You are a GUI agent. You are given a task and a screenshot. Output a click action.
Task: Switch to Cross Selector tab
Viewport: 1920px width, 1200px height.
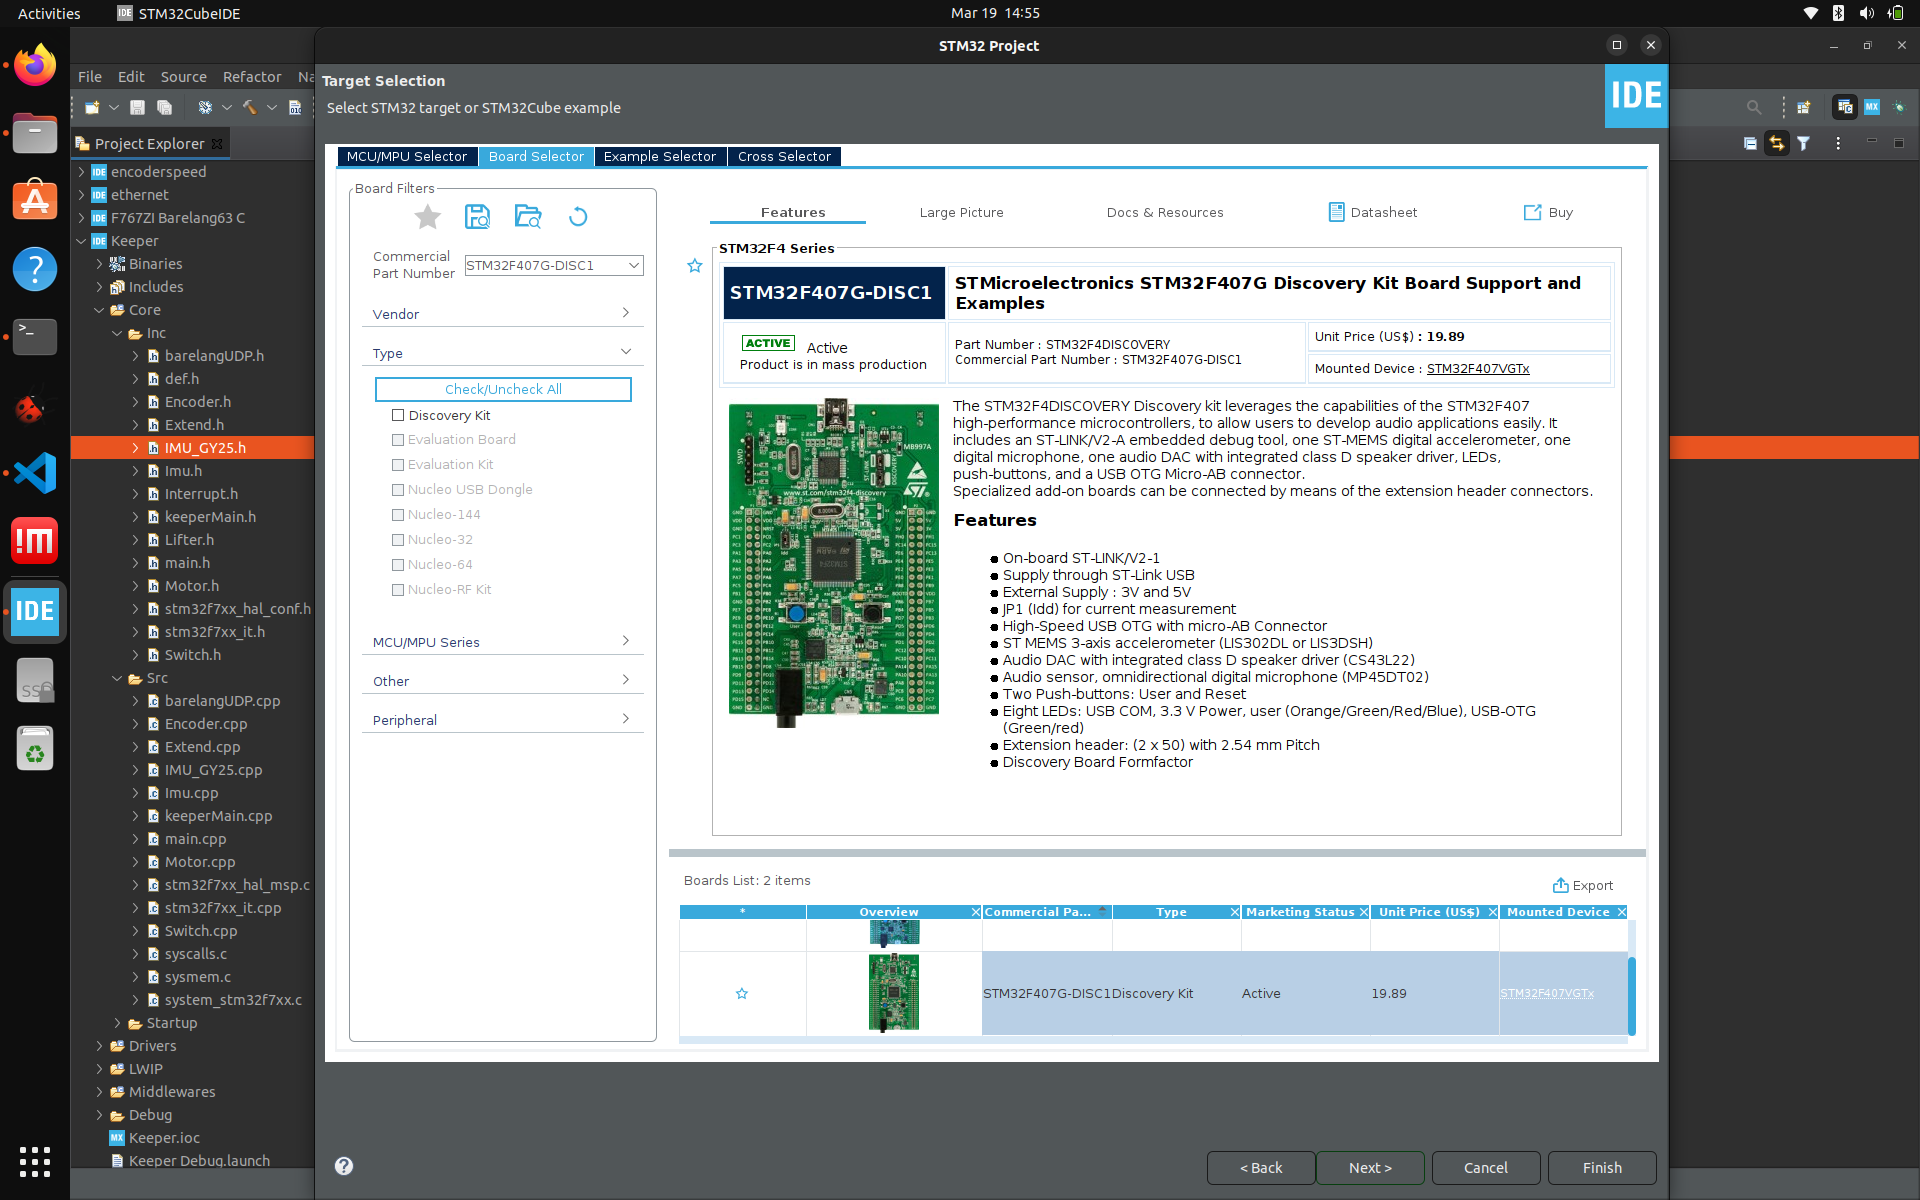(784, 156)
